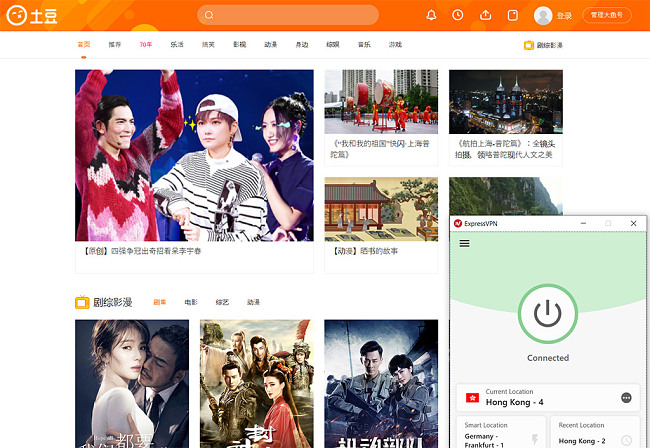The width and height of the screenshot is (650, 448).
Task: Click 剧综影漫 link in navigation bar
Action: [550, 45]
